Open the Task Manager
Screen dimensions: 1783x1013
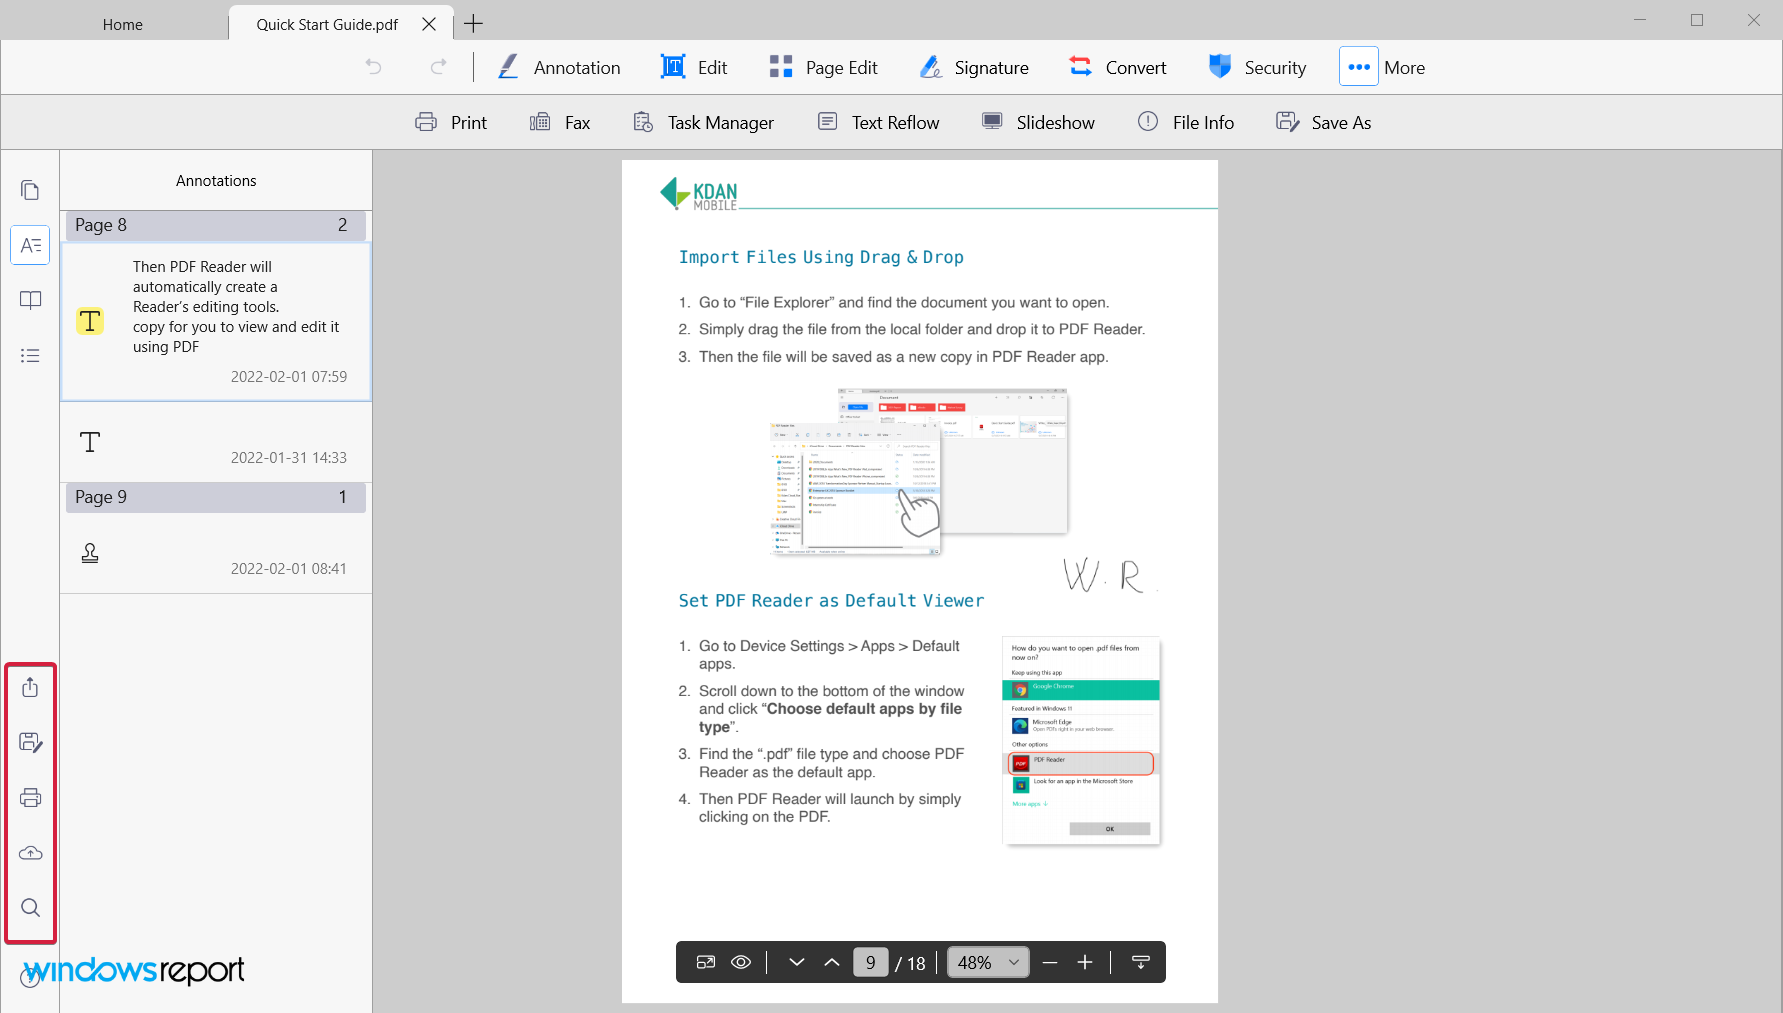pos(704,122)
